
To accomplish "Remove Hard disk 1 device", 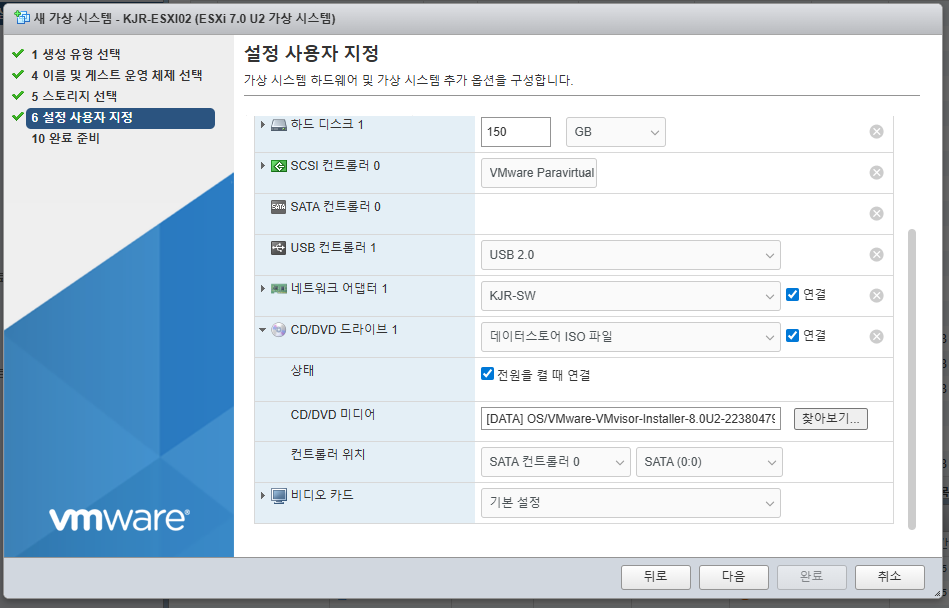I will point(876,132).
